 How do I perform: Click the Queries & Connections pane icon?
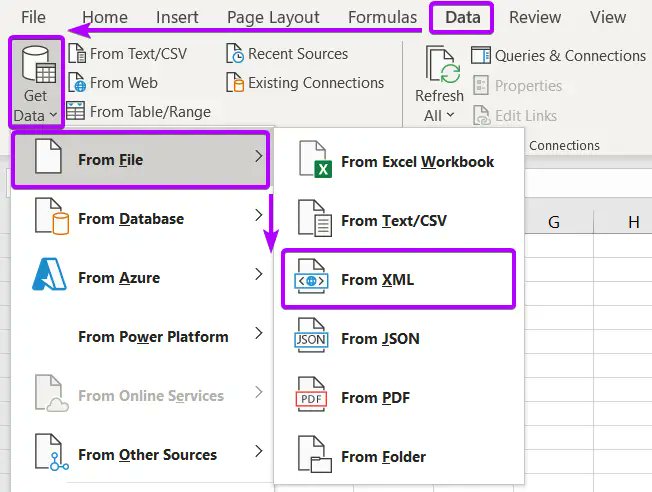tap(481, 55)
